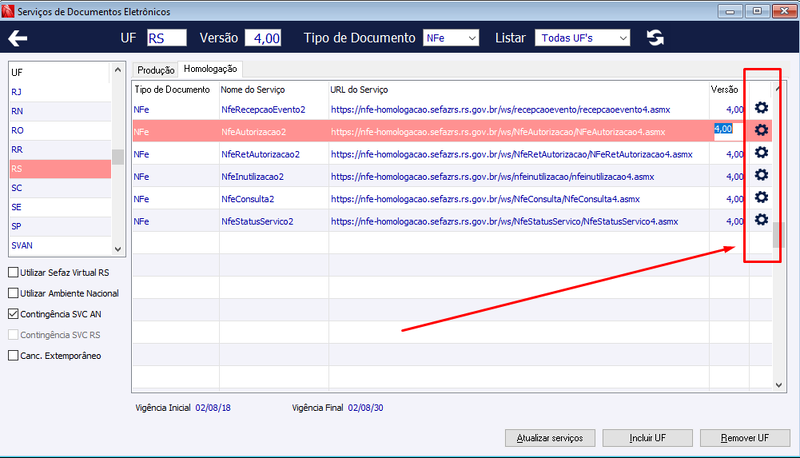Open settings gear for NfeRecepcaoEvento2 row

point(761,108)
